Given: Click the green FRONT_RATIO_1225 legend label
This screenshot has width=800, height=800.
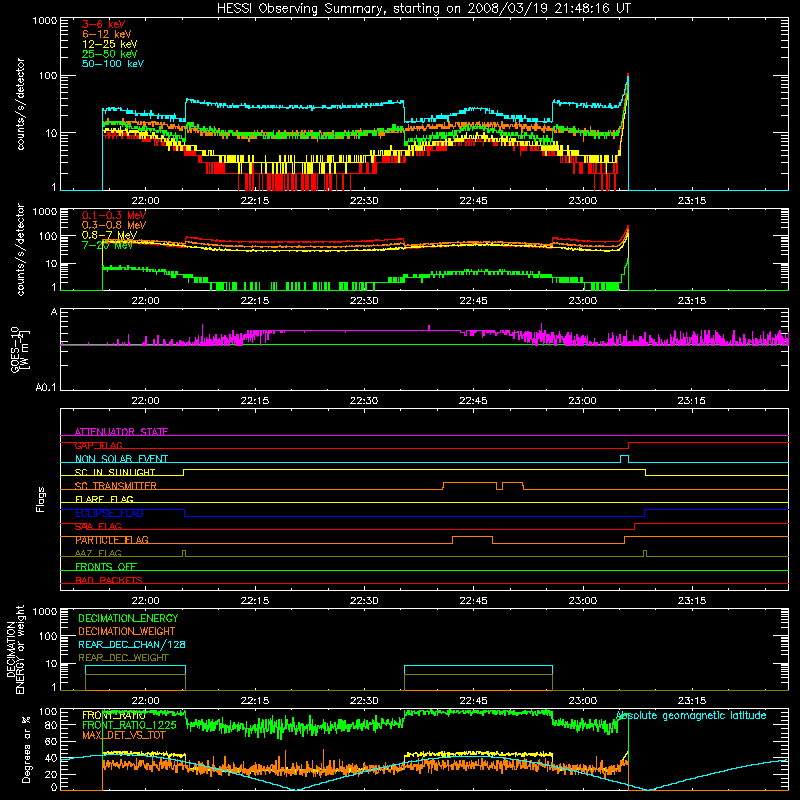Looking at the screenshot, I should coord(129,725).
